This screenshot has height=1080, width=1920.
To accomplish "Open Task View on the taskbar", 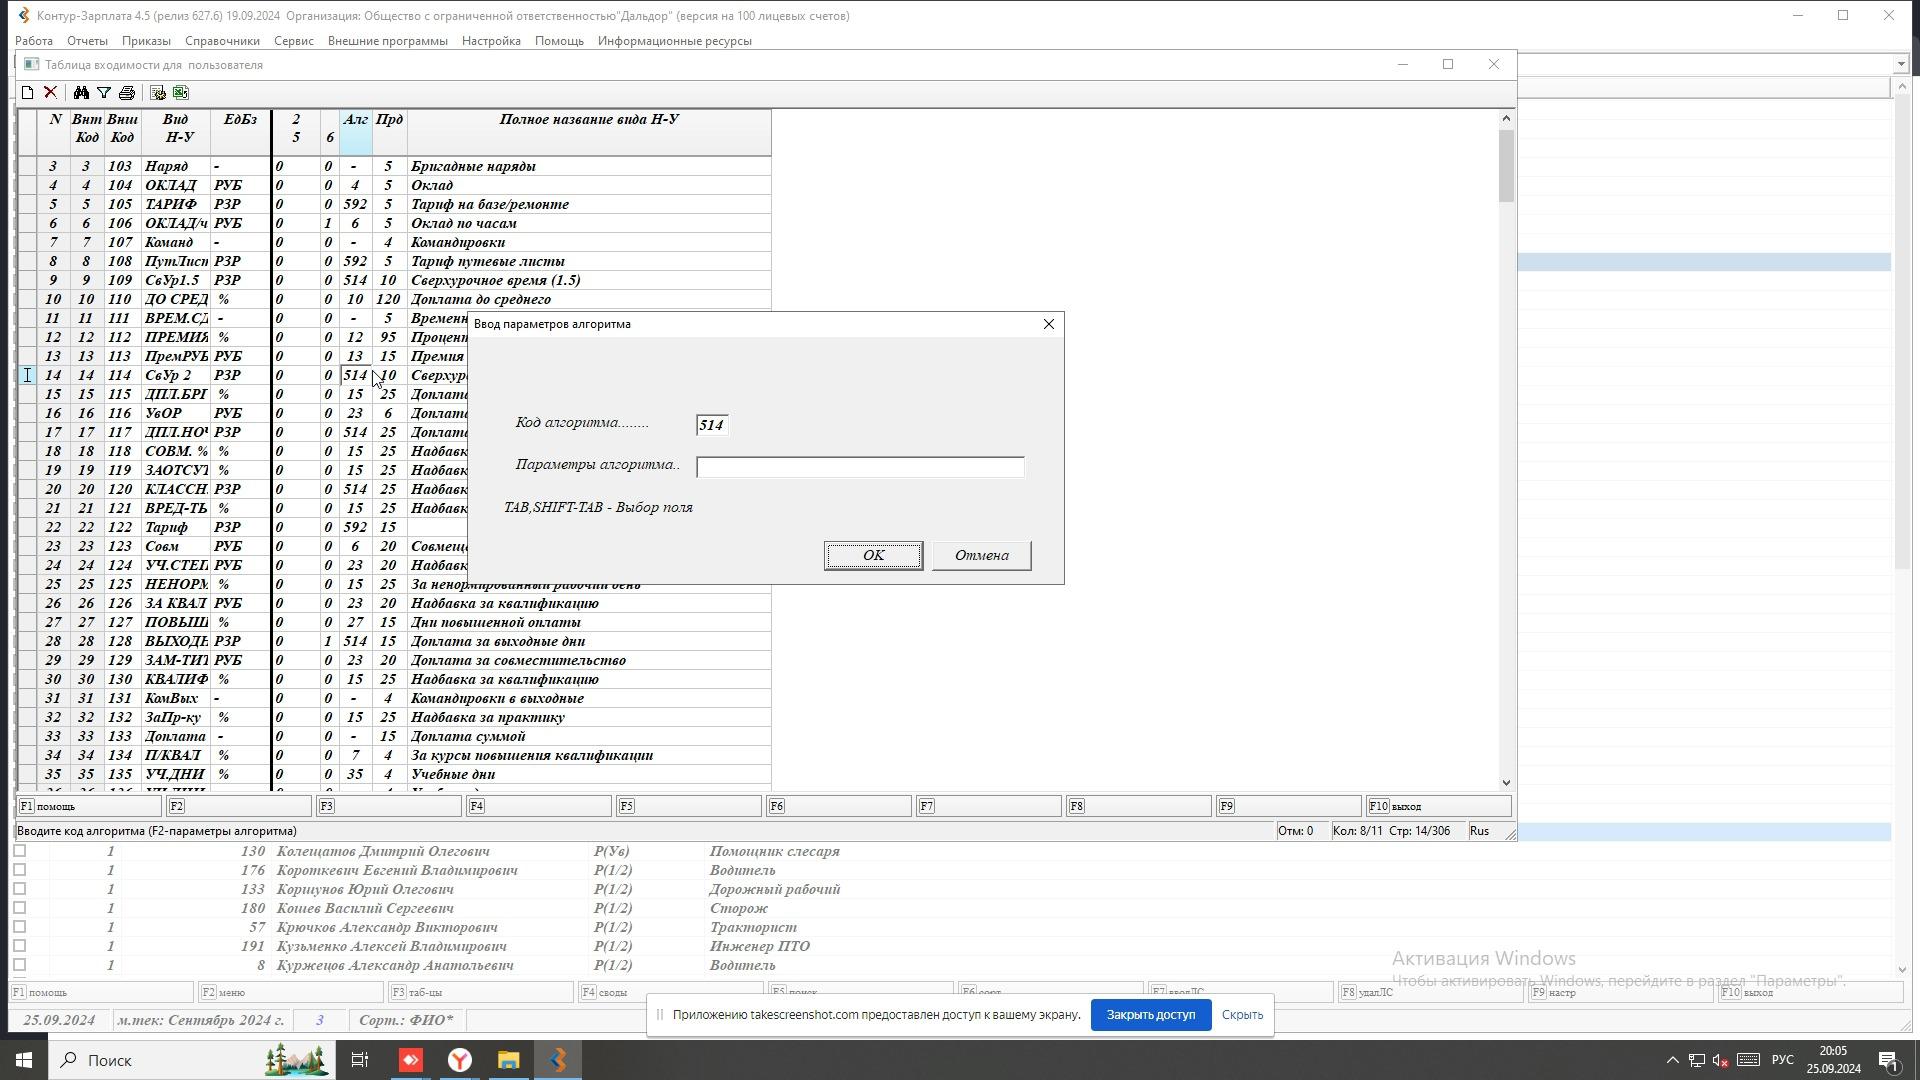I will 360,1060.
